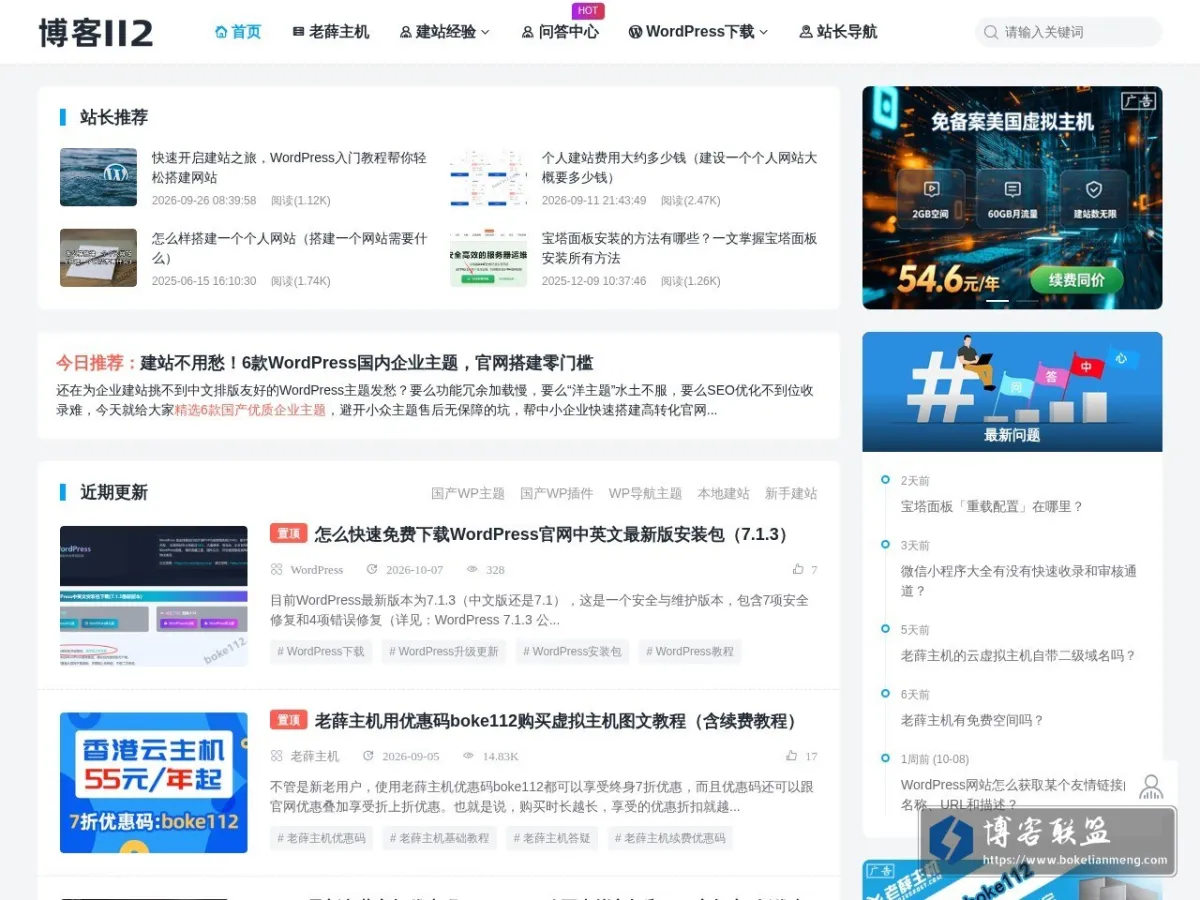Open question 老薛主机的云虚拟主机自带二级域名吗？
The width and height of the screenshot is (1200, 900).
[x=1018, y=656]
